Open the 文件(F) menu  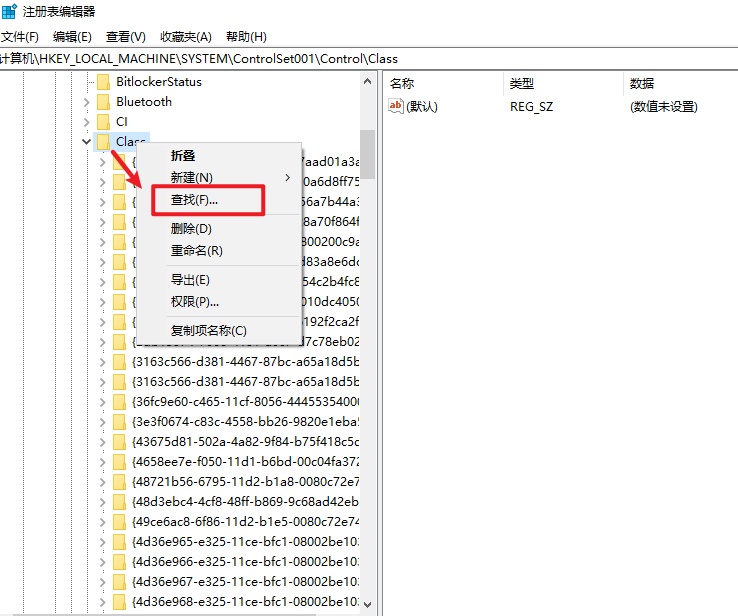(x=19, y=37)
